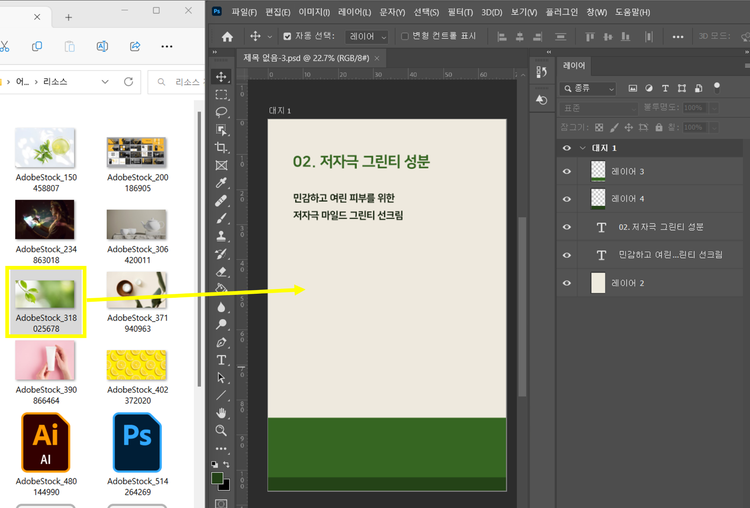Open the fill 100% dropdown arrow
The width and height of the screenshot is (750, 508).
pyautogui.click(x=714, y=128)
